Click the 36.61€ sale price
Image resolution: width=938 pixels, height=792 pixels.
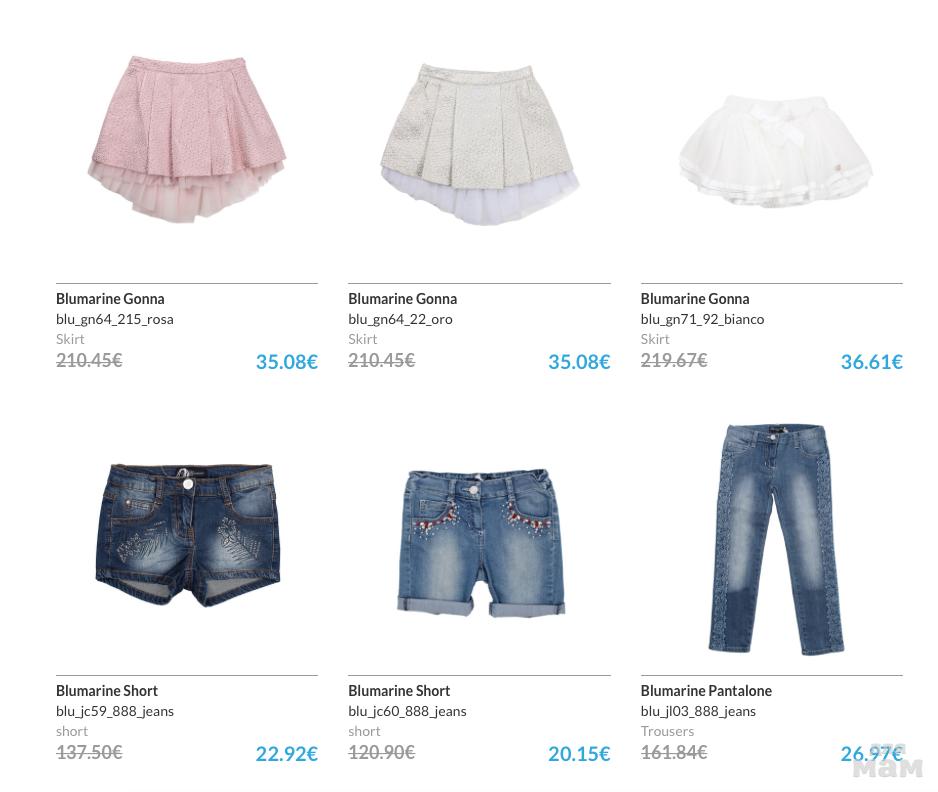pyautogui.click(x=872, y=361)
